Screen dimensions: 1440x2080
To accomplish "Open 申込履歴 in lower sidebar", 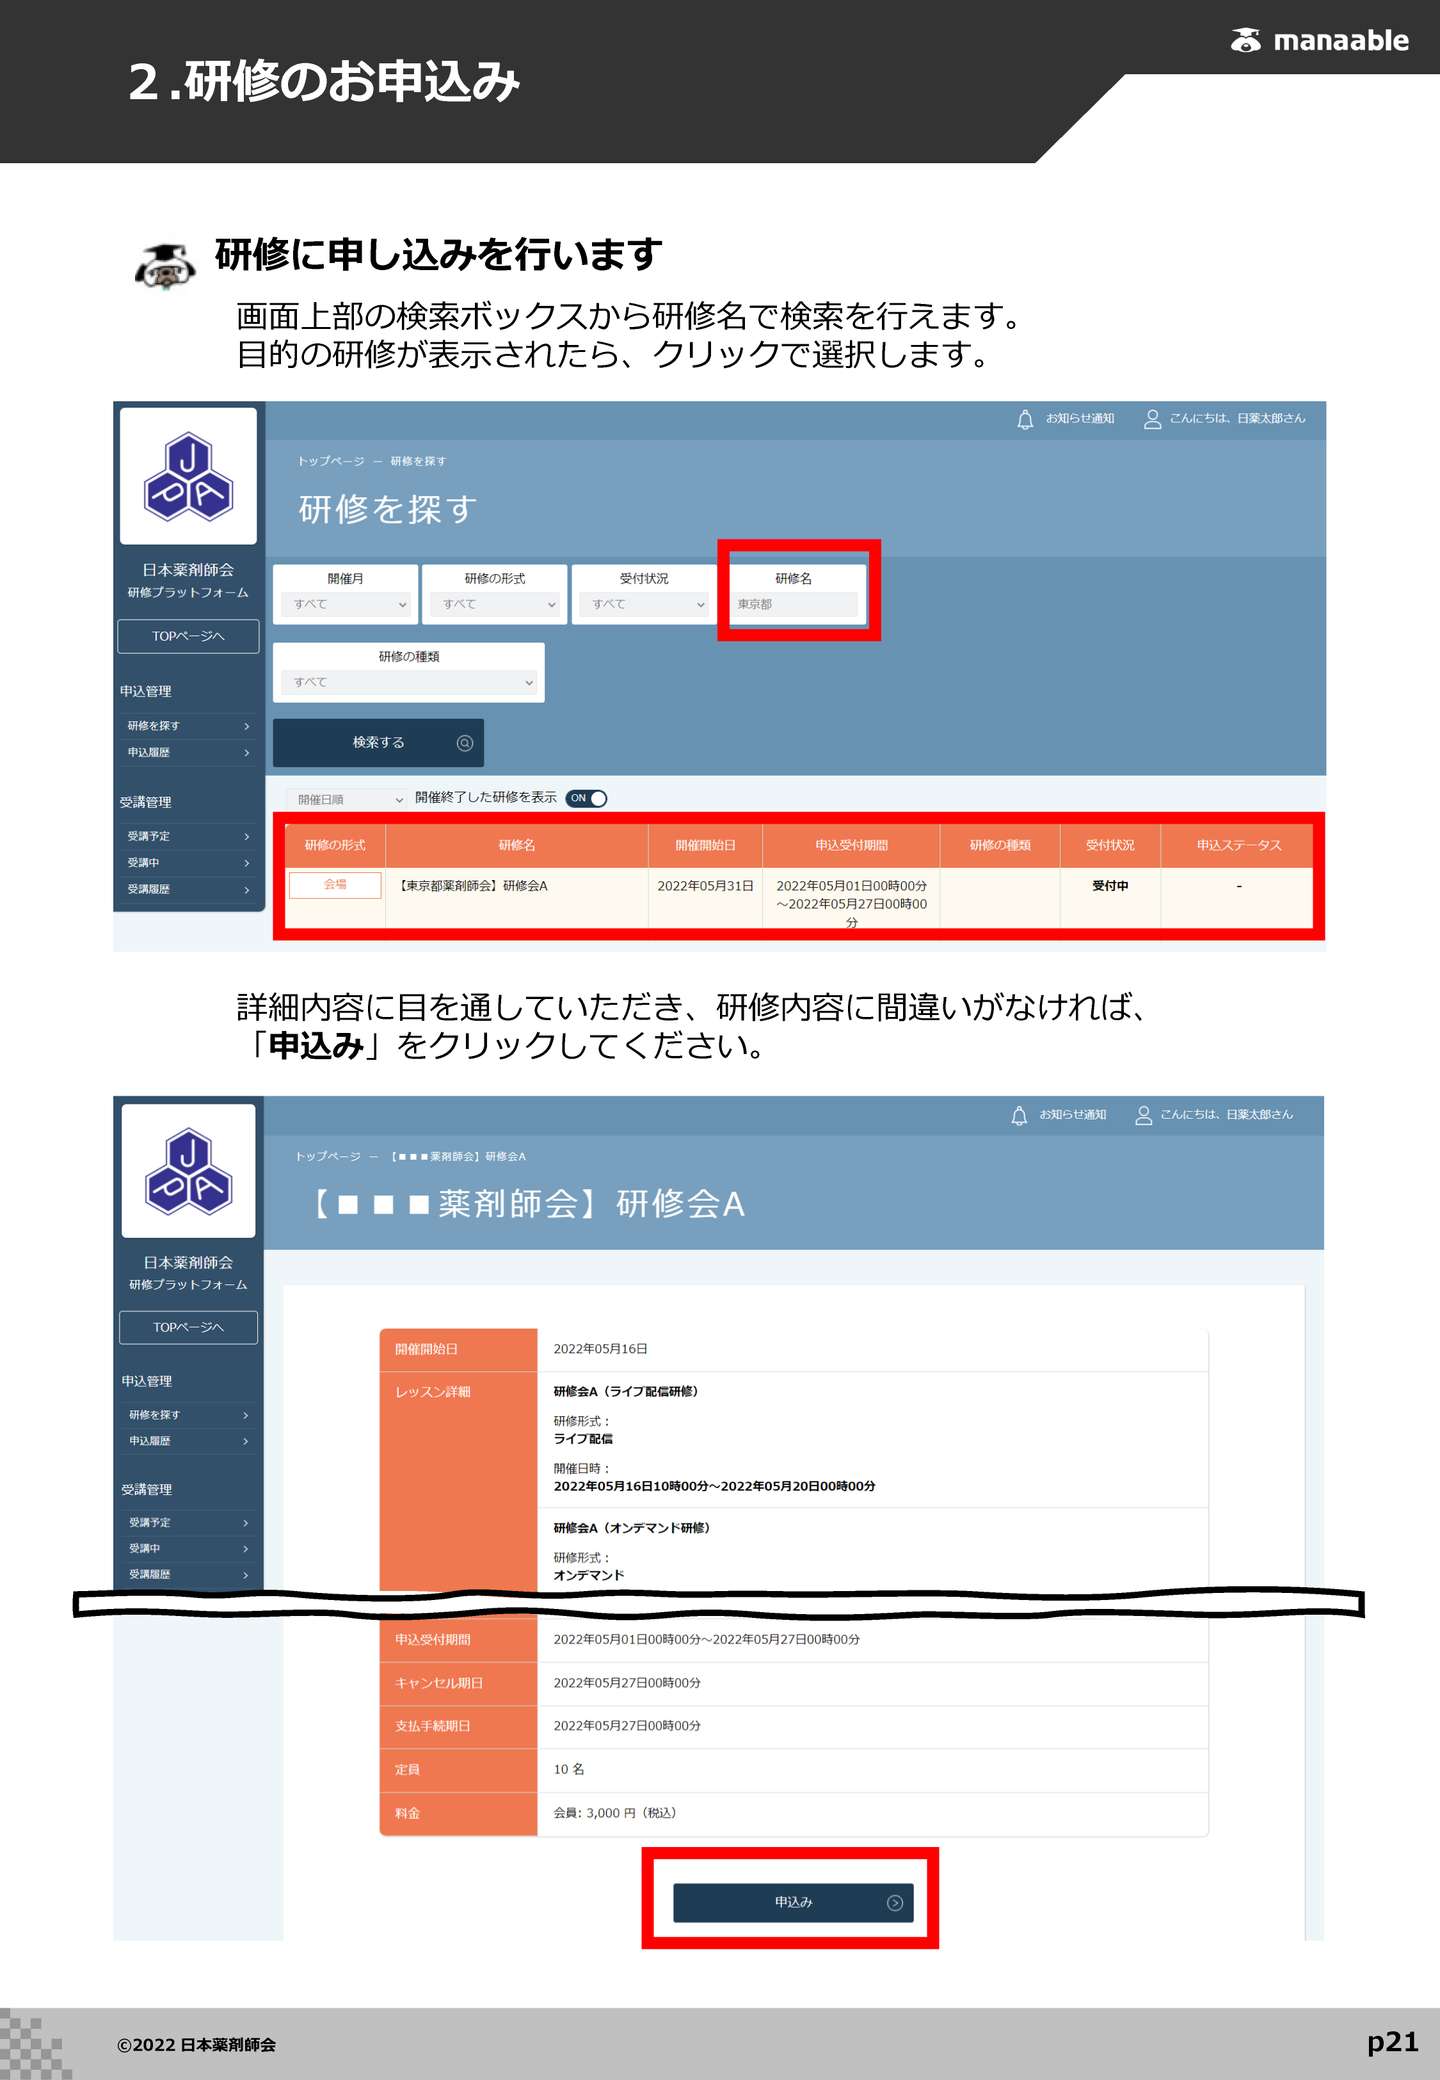I will tap(188, 1441).
